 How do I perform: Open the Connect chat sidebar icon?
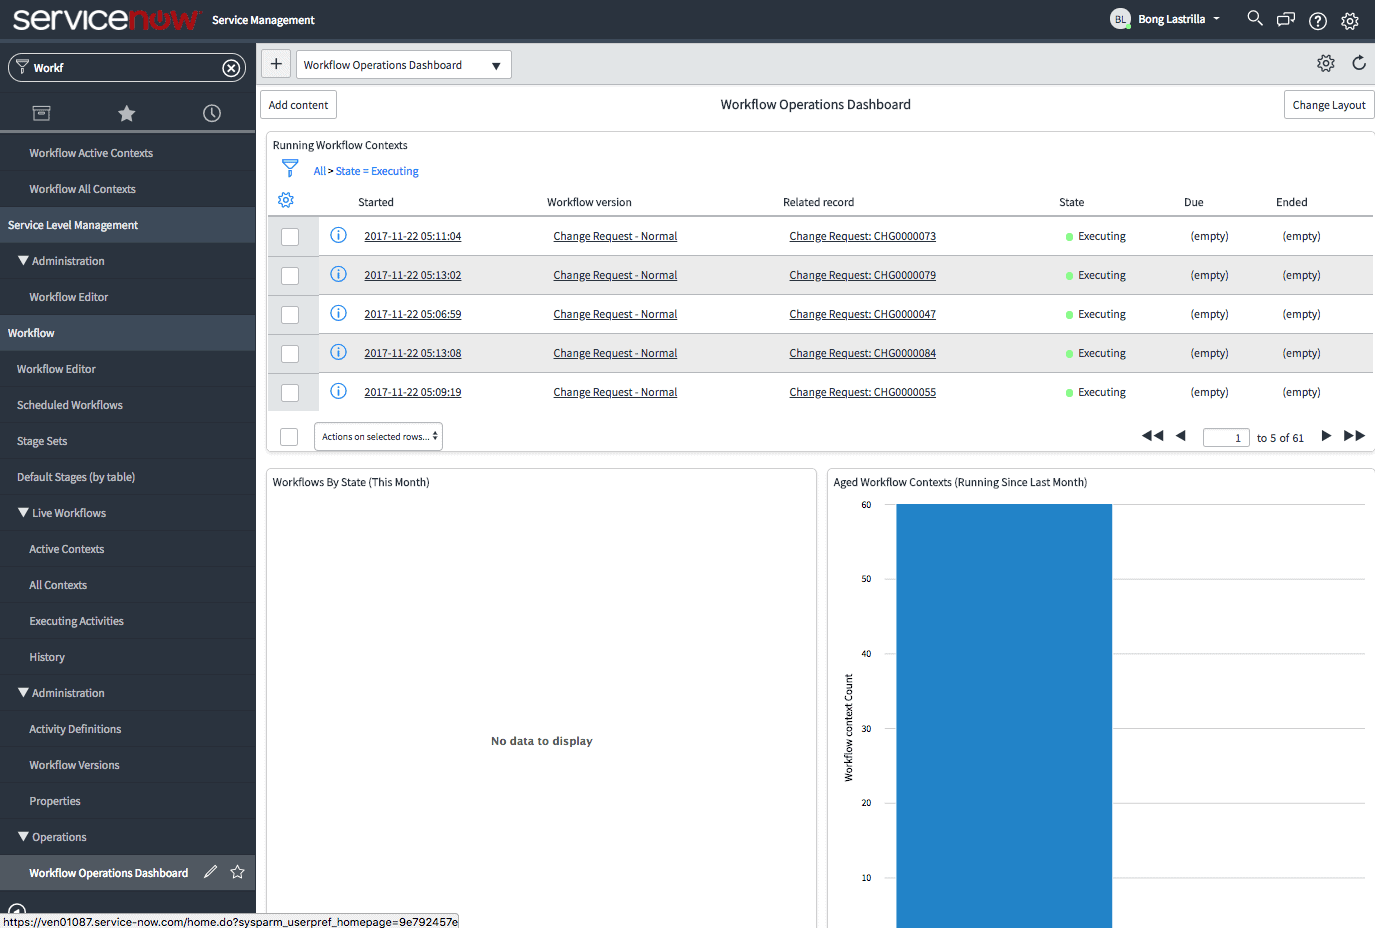tap(1286, 19)
